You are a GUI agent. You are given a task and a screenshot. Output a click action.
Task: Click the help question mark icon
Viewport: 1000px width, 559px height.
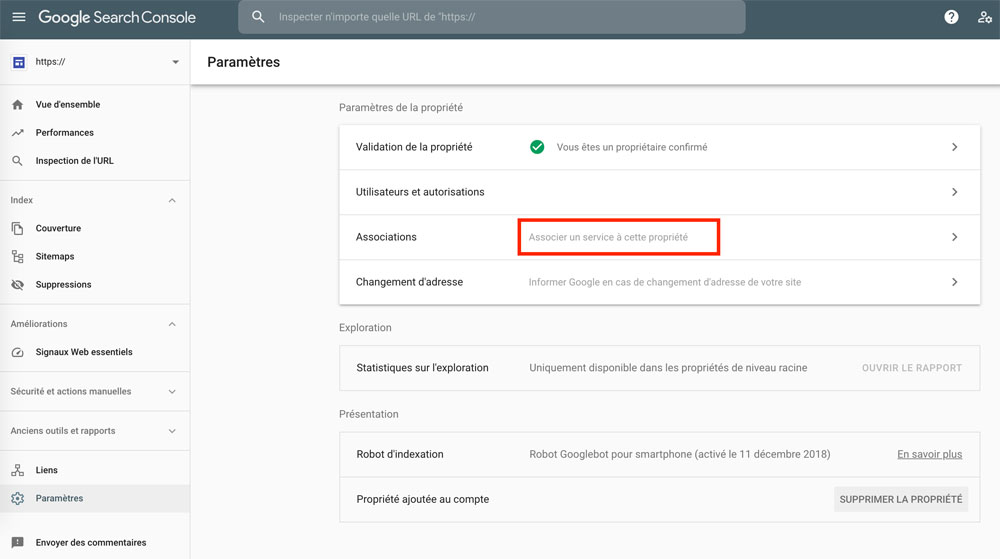[951, 17]
